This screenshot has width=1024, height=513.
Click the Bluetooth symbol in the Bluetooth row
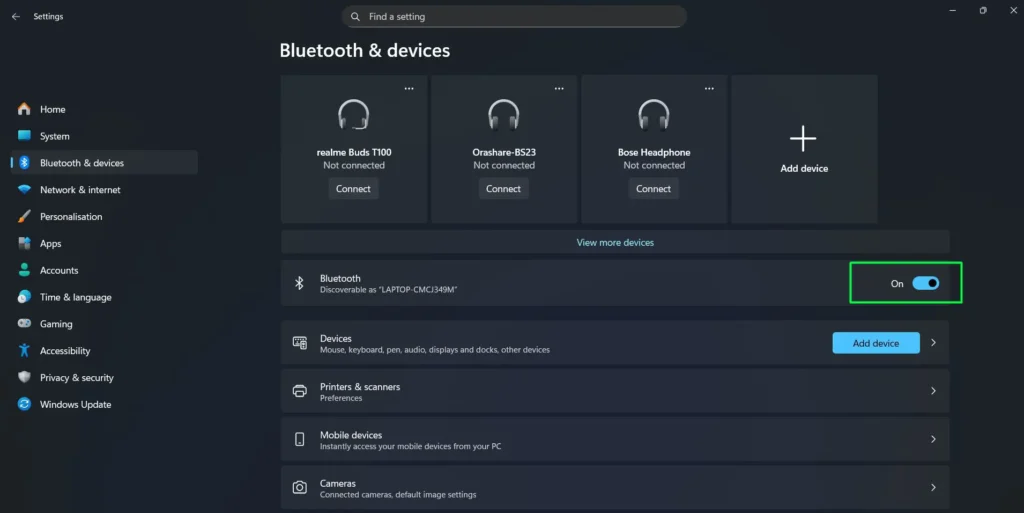coord(299,283)
